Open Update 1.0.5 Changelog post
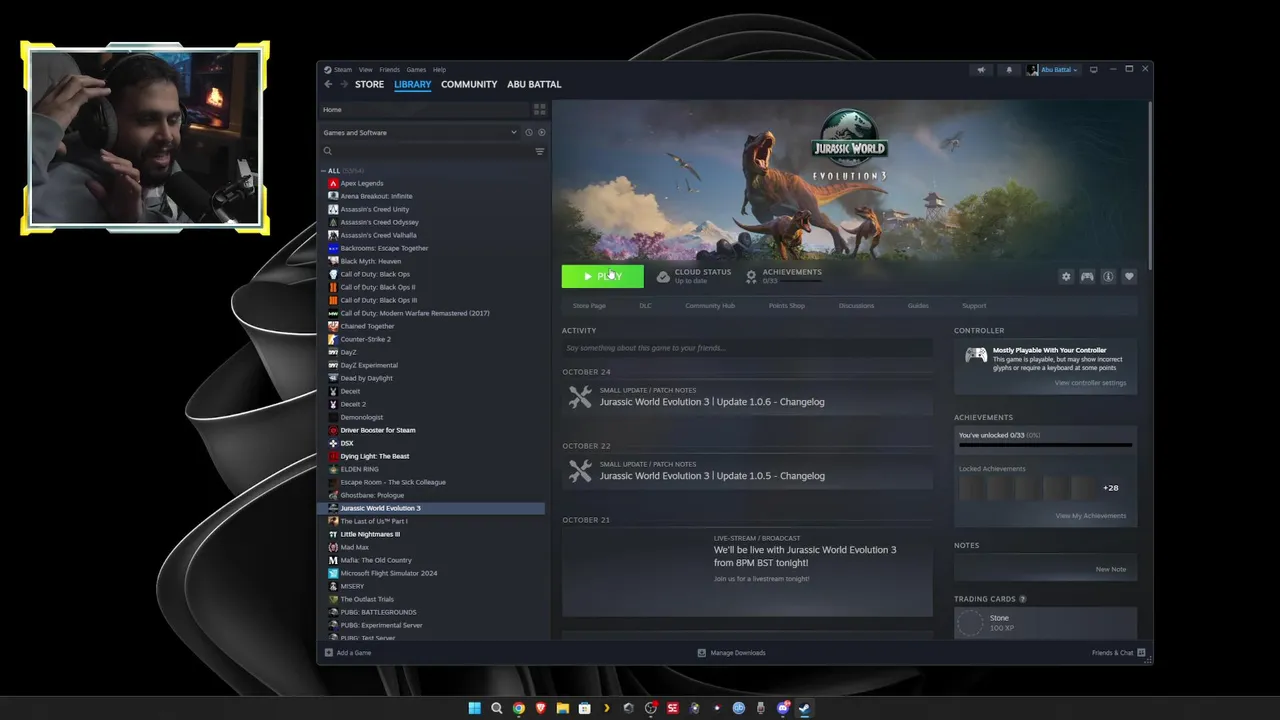 747,471
